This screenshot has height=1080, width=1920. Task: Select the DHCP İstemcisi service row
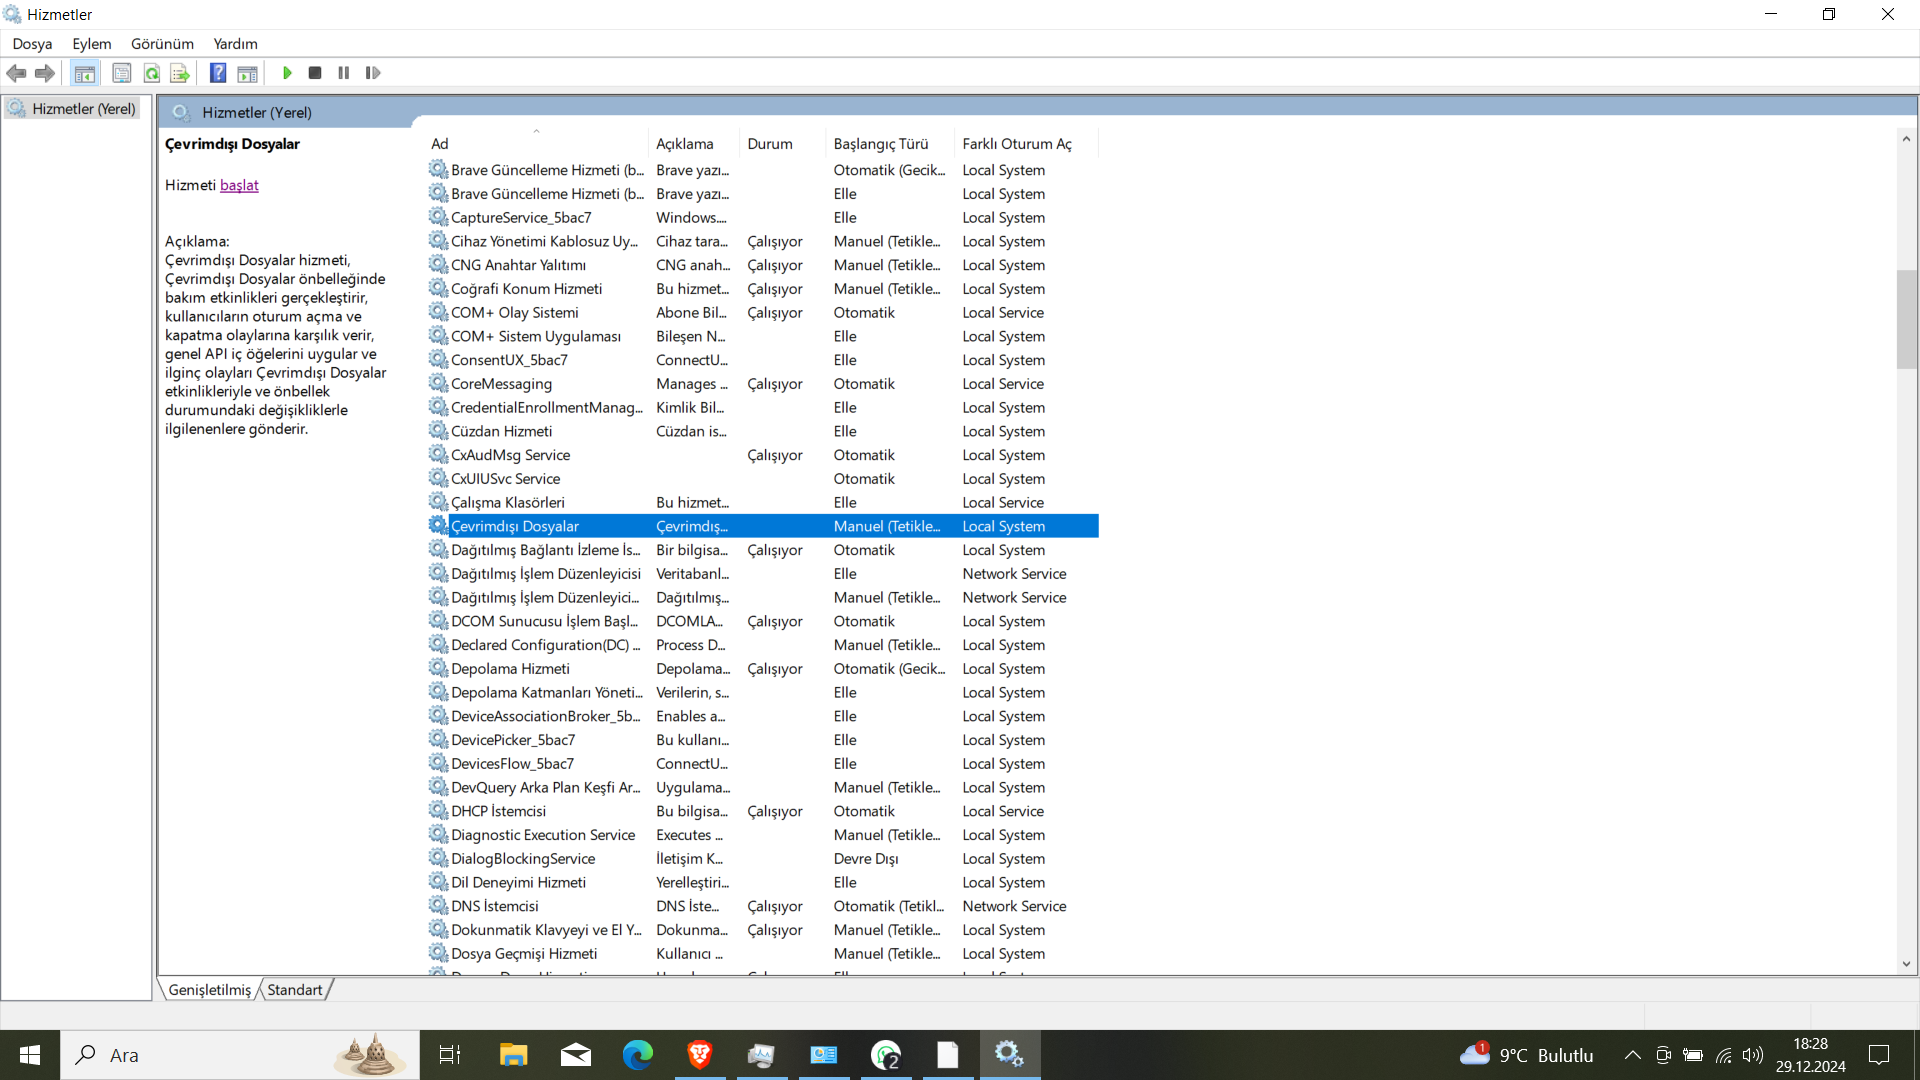click(498, 811)
